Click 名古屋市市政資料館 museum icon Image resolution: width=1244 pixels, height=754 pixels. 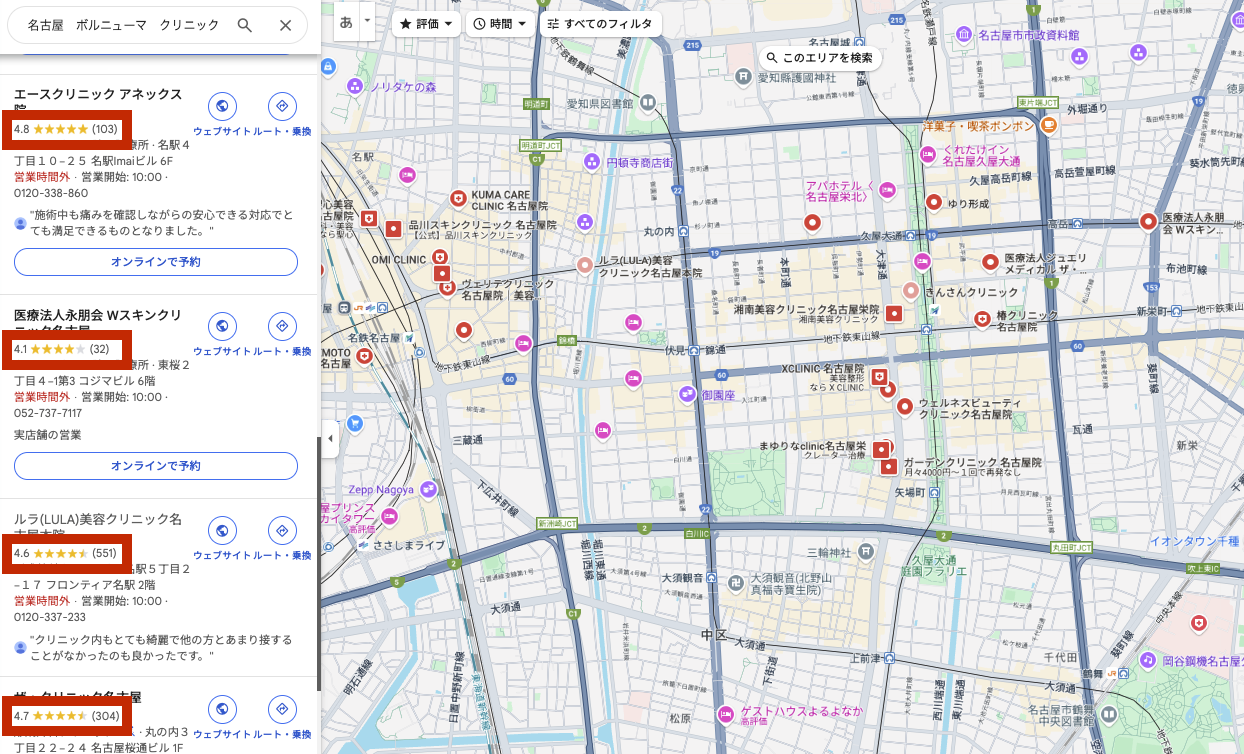coord(965,34)
